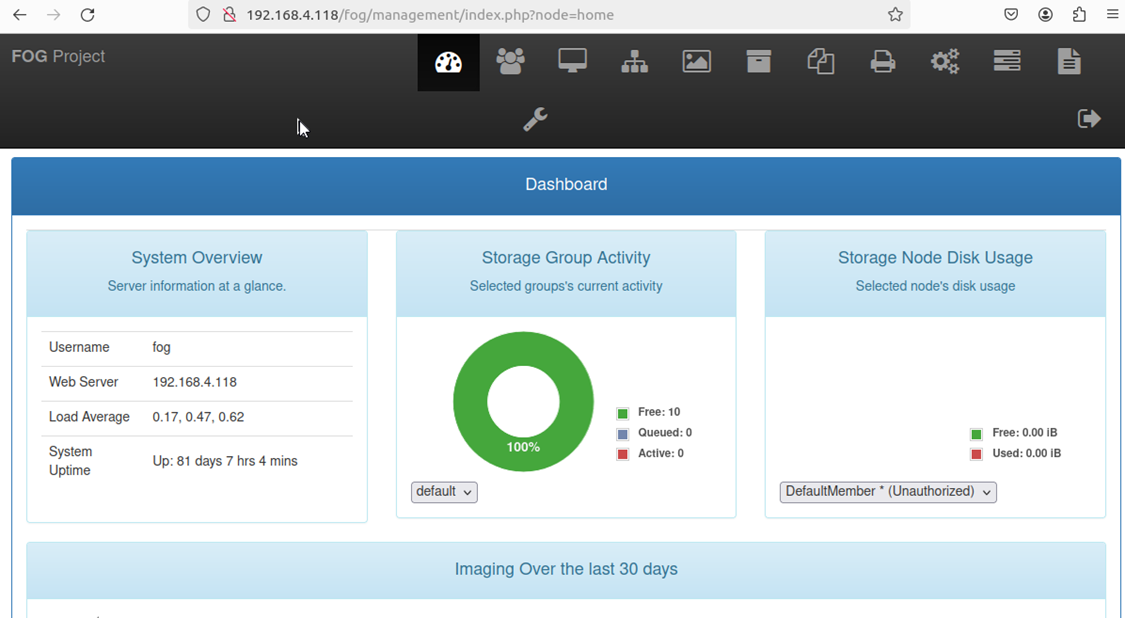Open the browser extensions puzzle icon

pos(1079,14)
